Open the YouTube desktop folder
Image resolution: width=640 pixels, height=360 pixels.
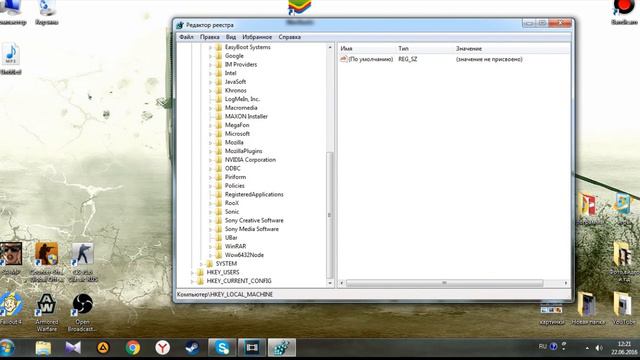coord(623,309)
